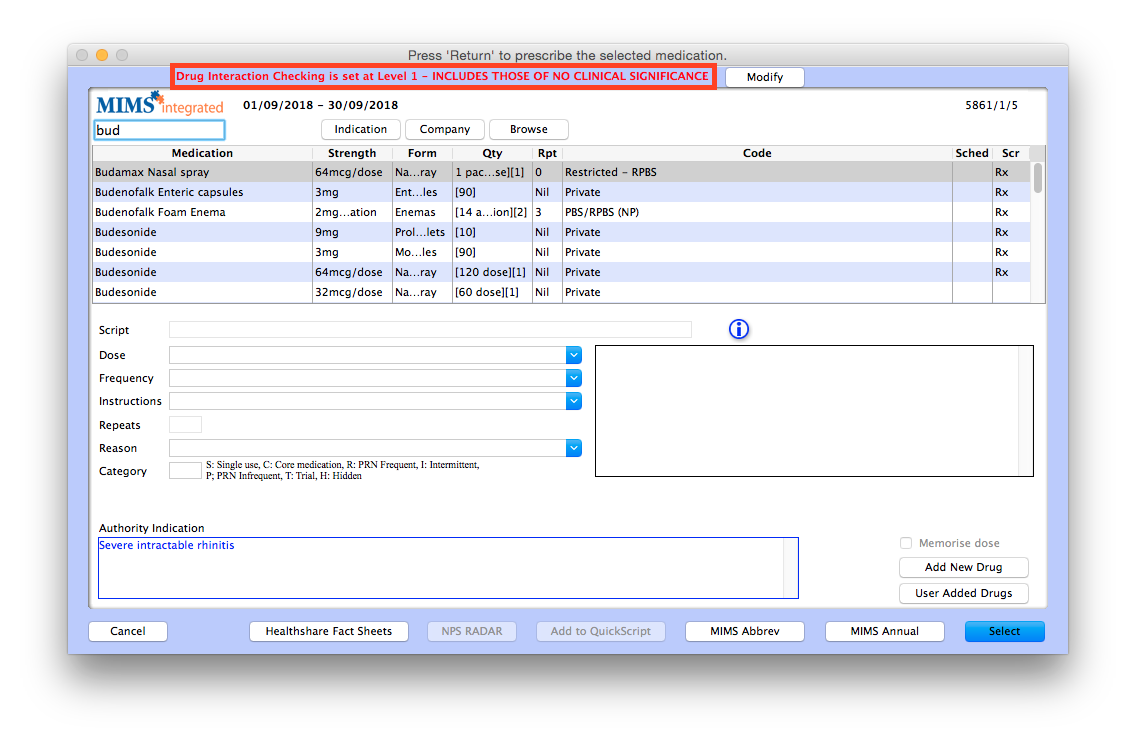The width and height of the screenshot is (1136, 746).
Task: Expand the Reason dropdown list
Action: point(573,448)
